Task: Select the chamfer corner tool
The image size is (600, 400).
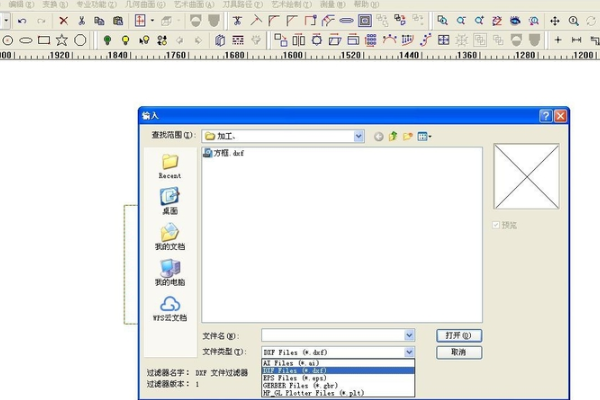Action: [292, 20]
